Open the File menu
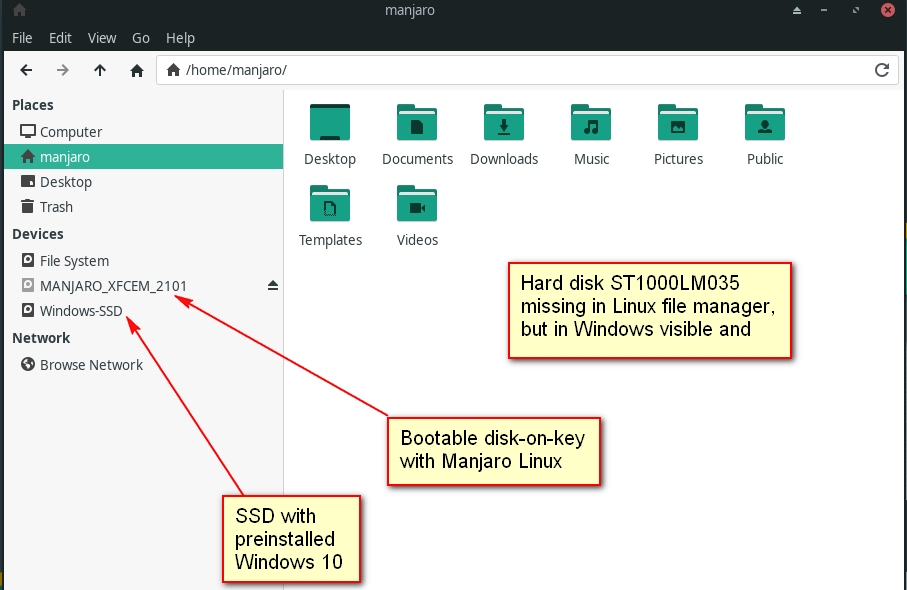The image size is (907, 590). tap(22, 38)
